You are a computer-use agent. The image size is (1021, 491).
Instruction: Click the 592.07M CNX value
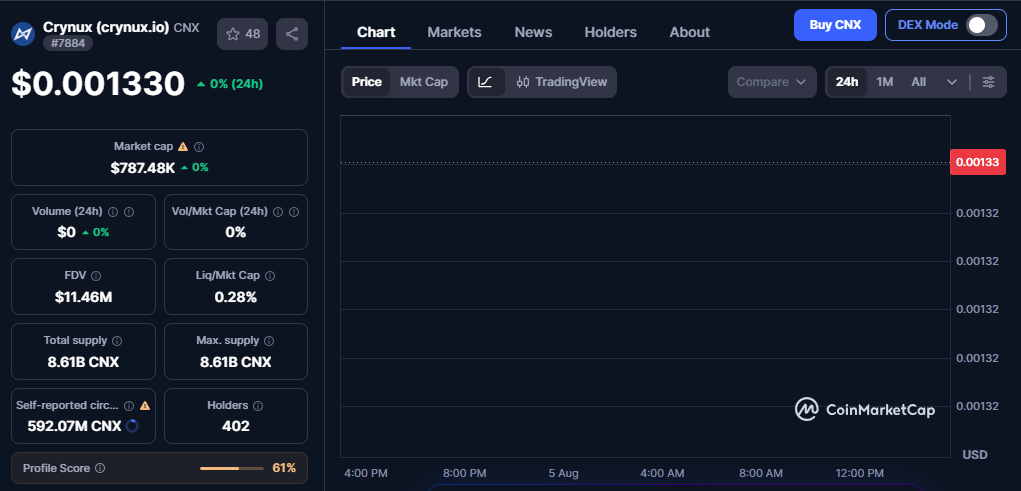pyautogui.click(x=74, y=427)
